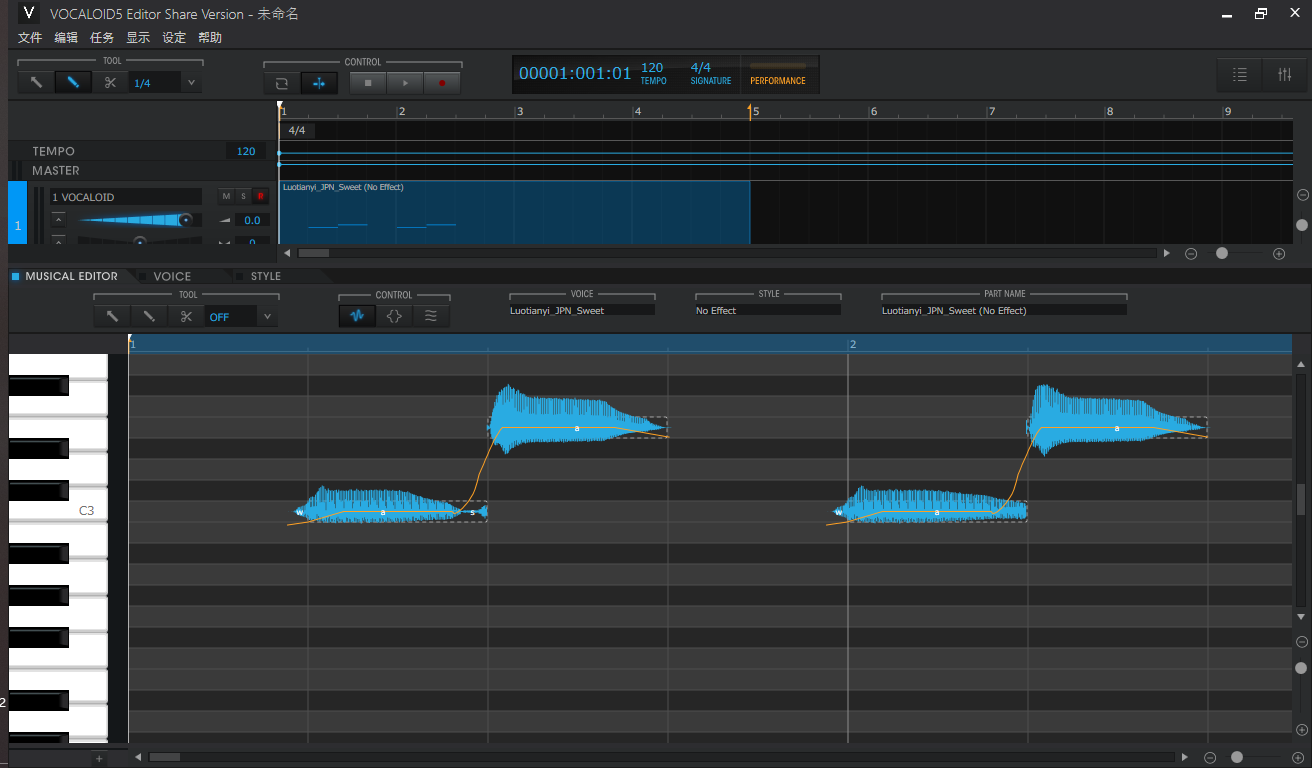Click the track name field 1 VOCALOID
Viewport: 1312px width, 768px height.
click(126, 197)
